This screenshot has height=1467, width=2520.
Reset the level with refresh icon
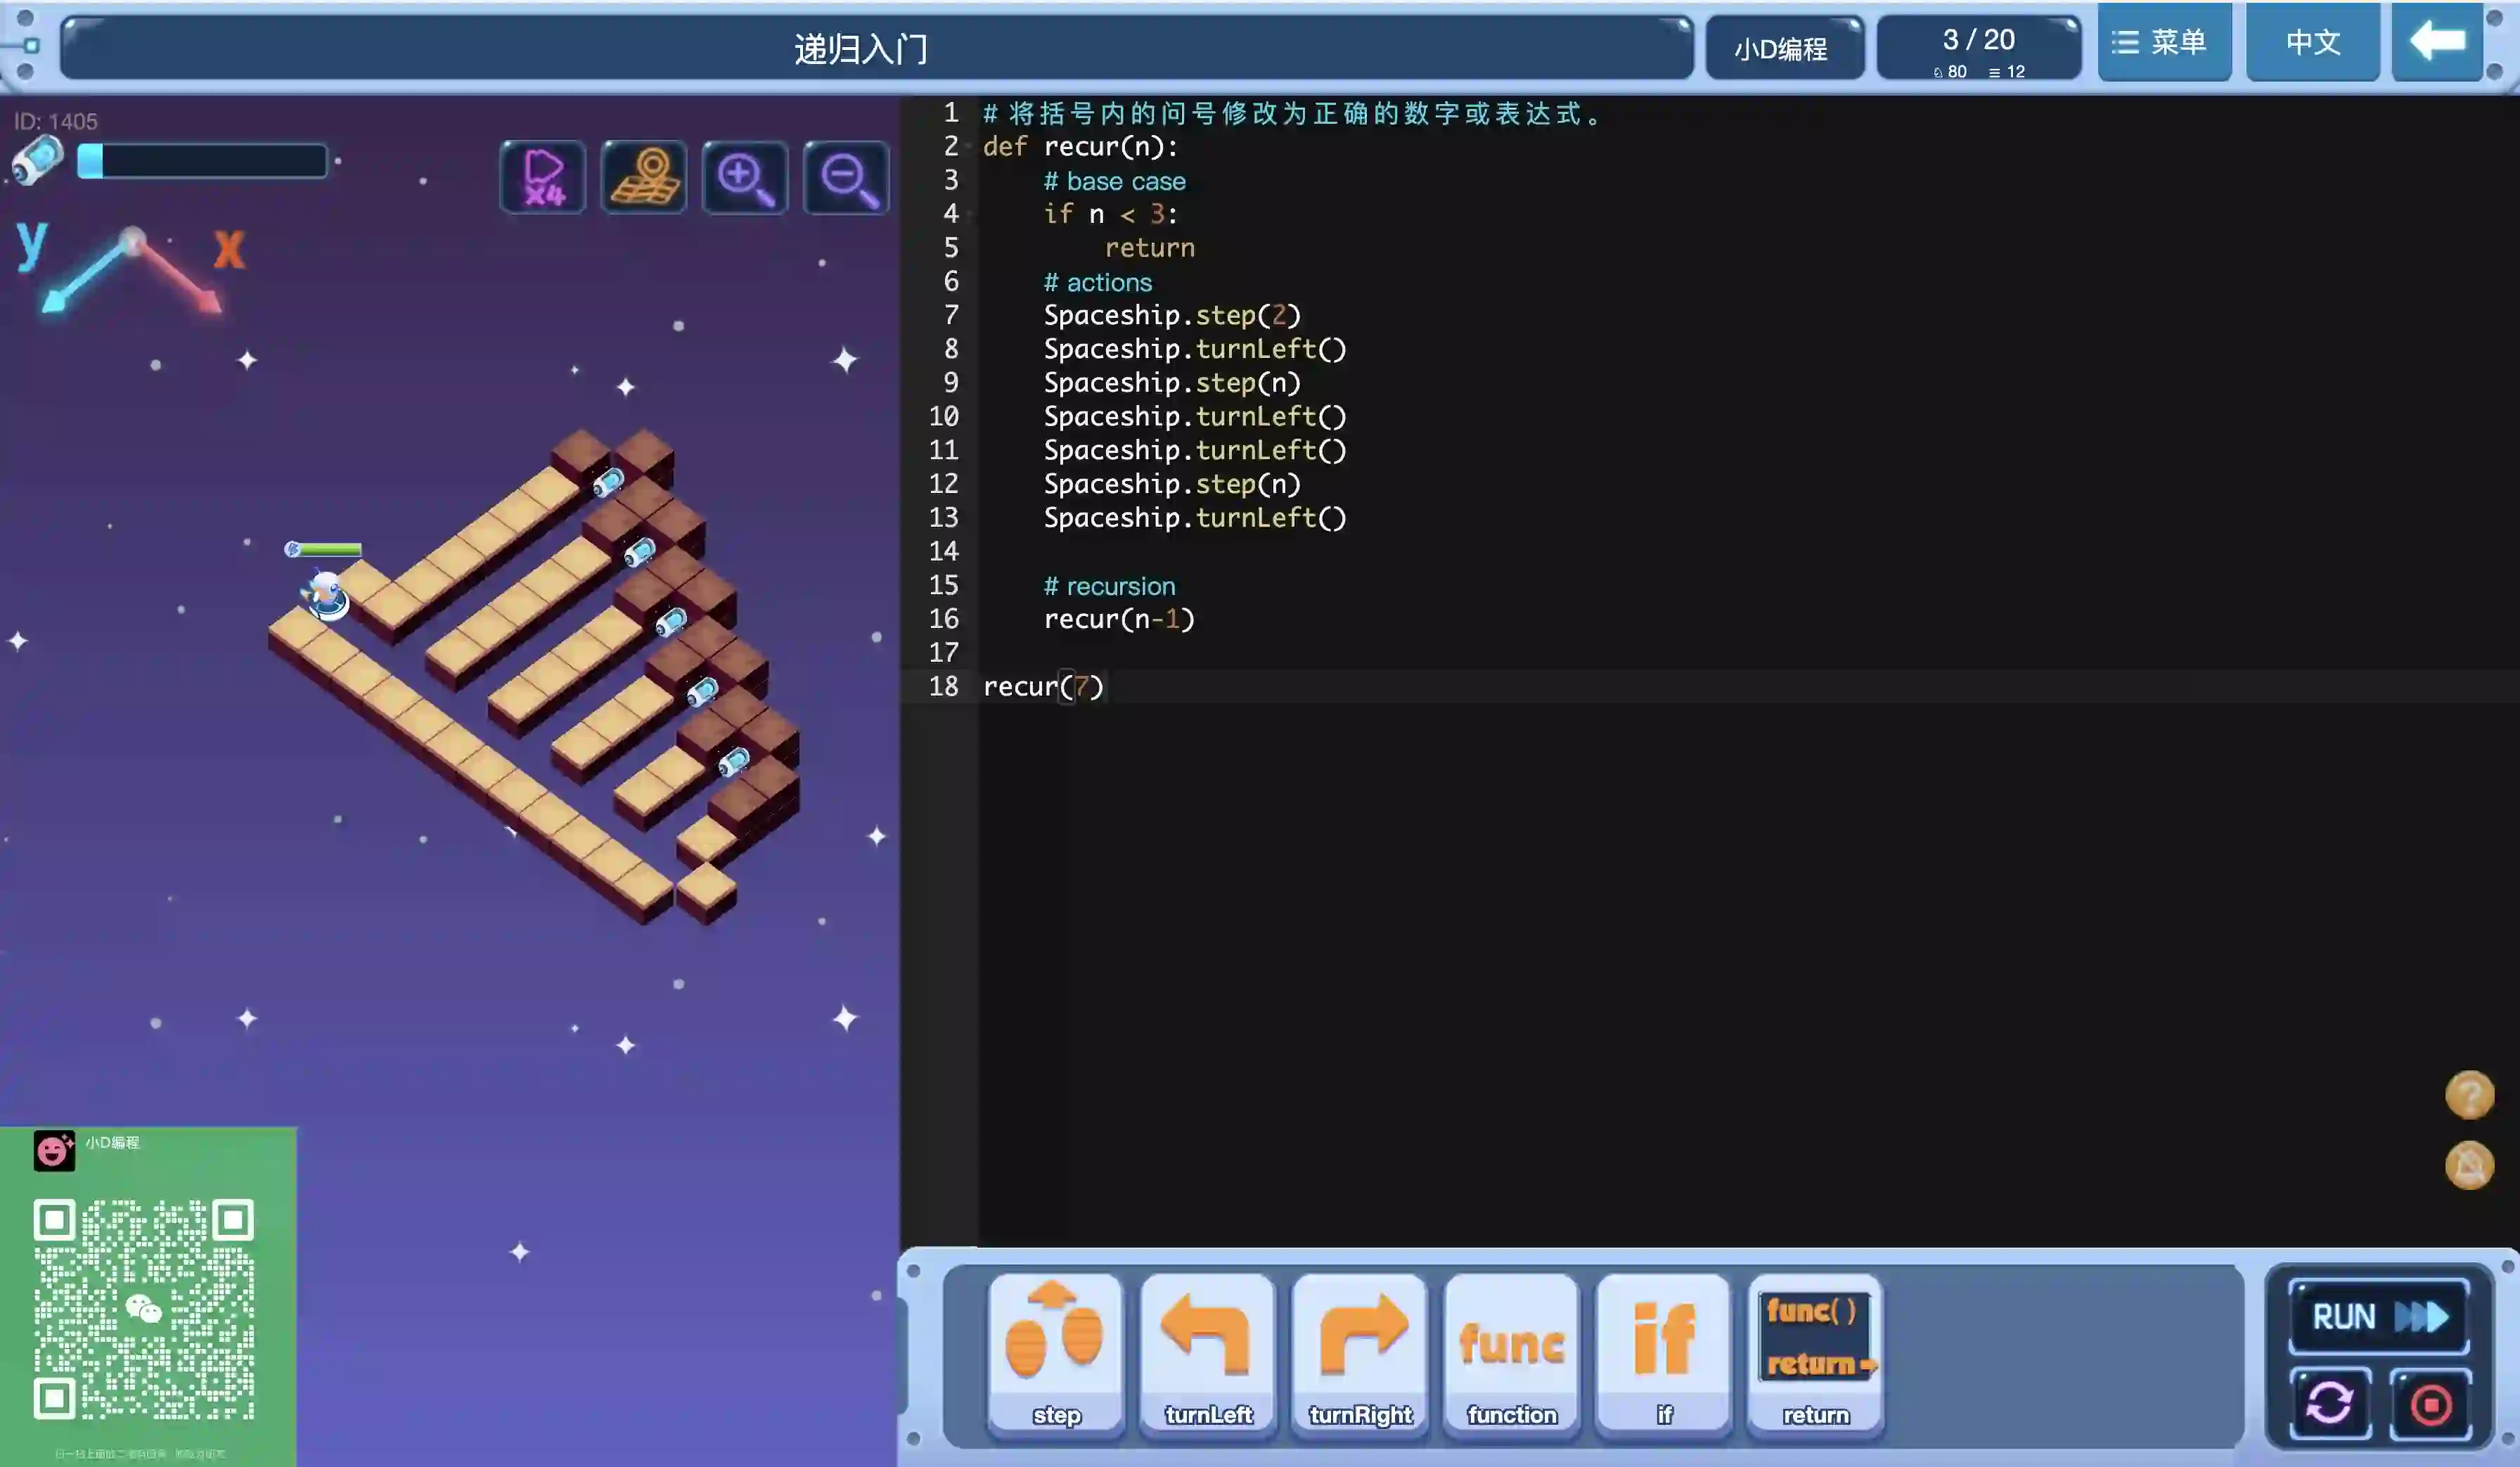click(x=2330, y=1403)
